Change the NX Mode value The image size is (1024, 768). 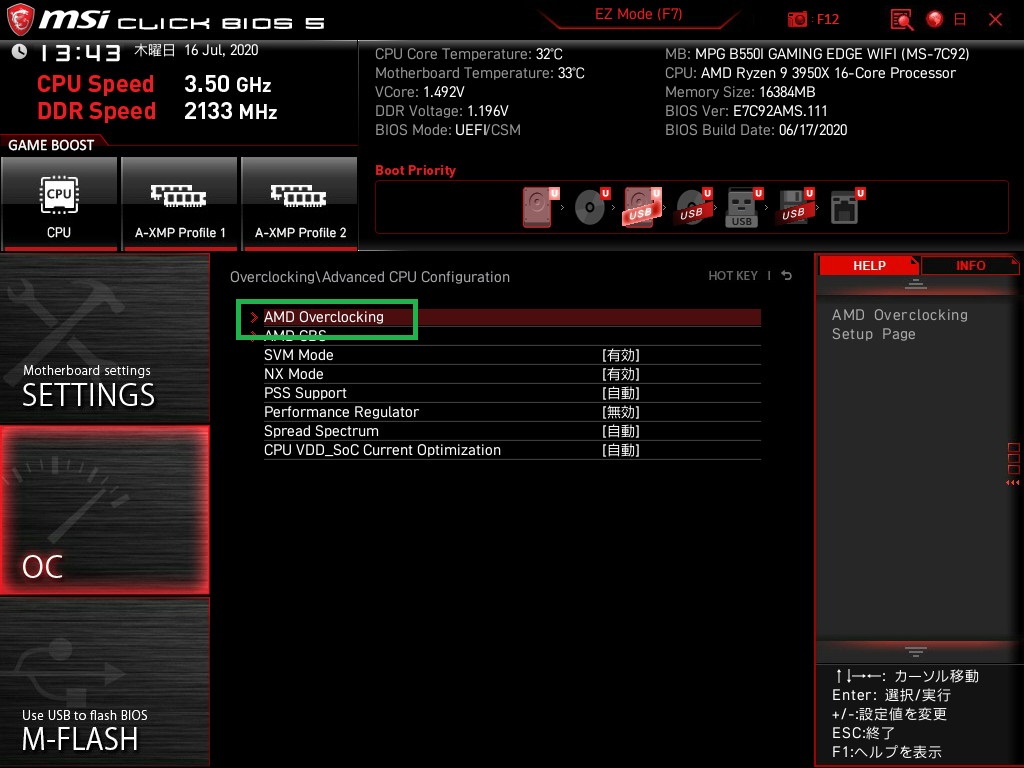click(620, 374)
